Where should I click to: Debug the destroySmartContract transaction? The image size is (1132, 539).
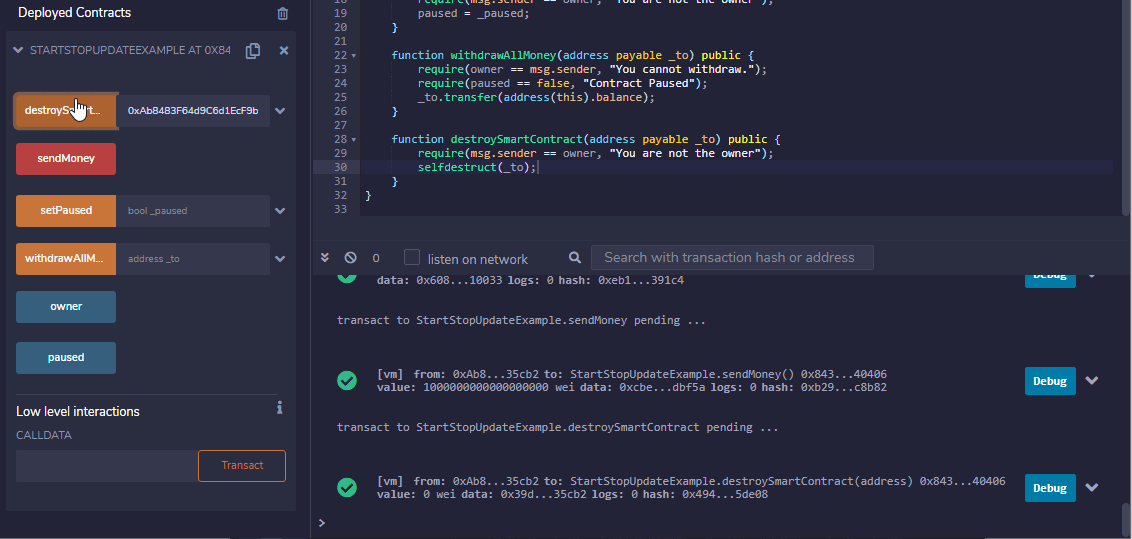pos(1050,488)
